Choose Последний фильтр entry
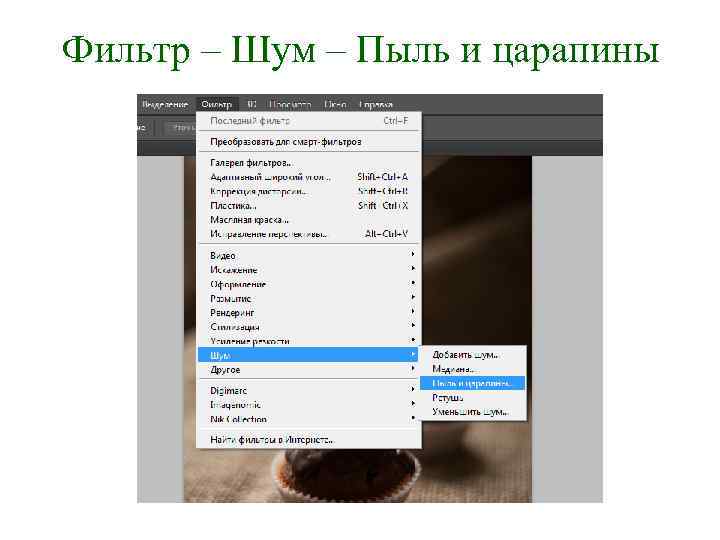 coord(309,121)
